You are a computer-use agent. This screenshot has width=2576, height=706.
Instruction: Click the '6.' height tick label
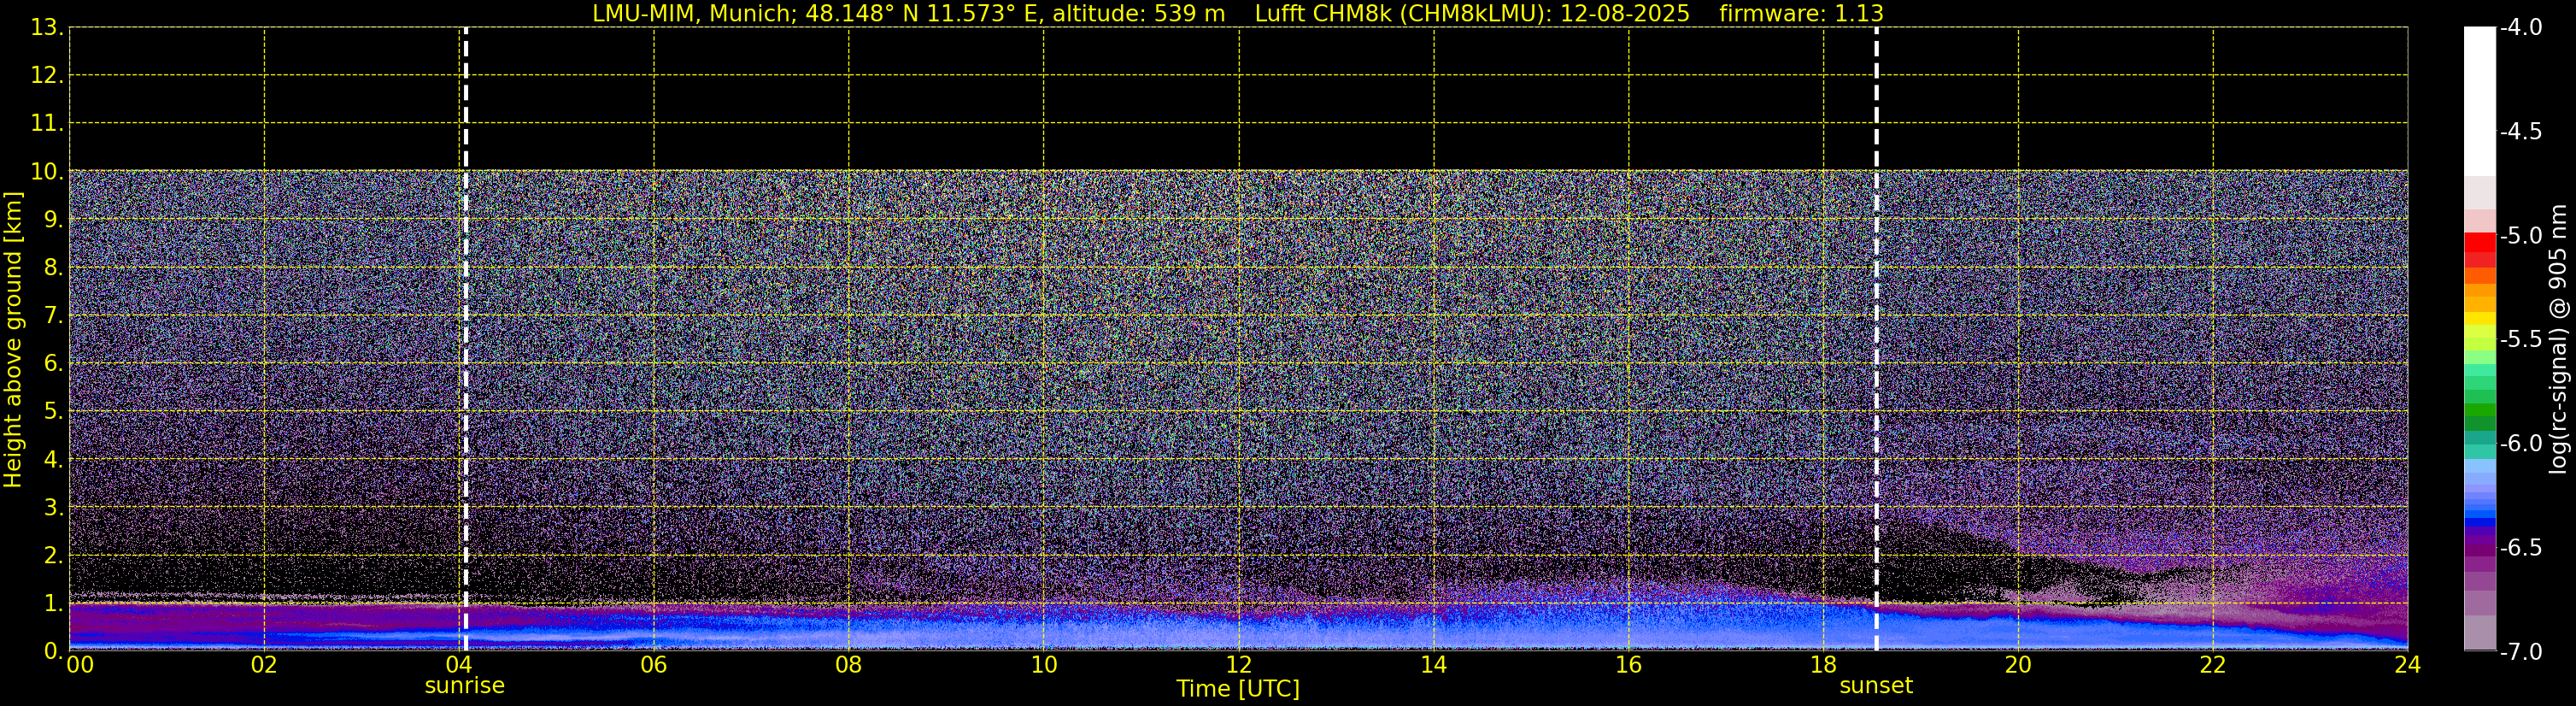pyautogui.click(x=53, y=363)
